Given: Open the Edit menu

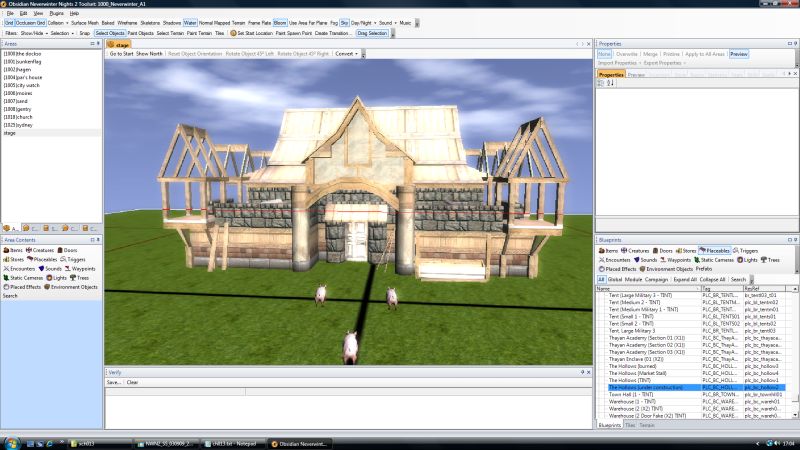Looking at the screenshot, I should [23, 13].
